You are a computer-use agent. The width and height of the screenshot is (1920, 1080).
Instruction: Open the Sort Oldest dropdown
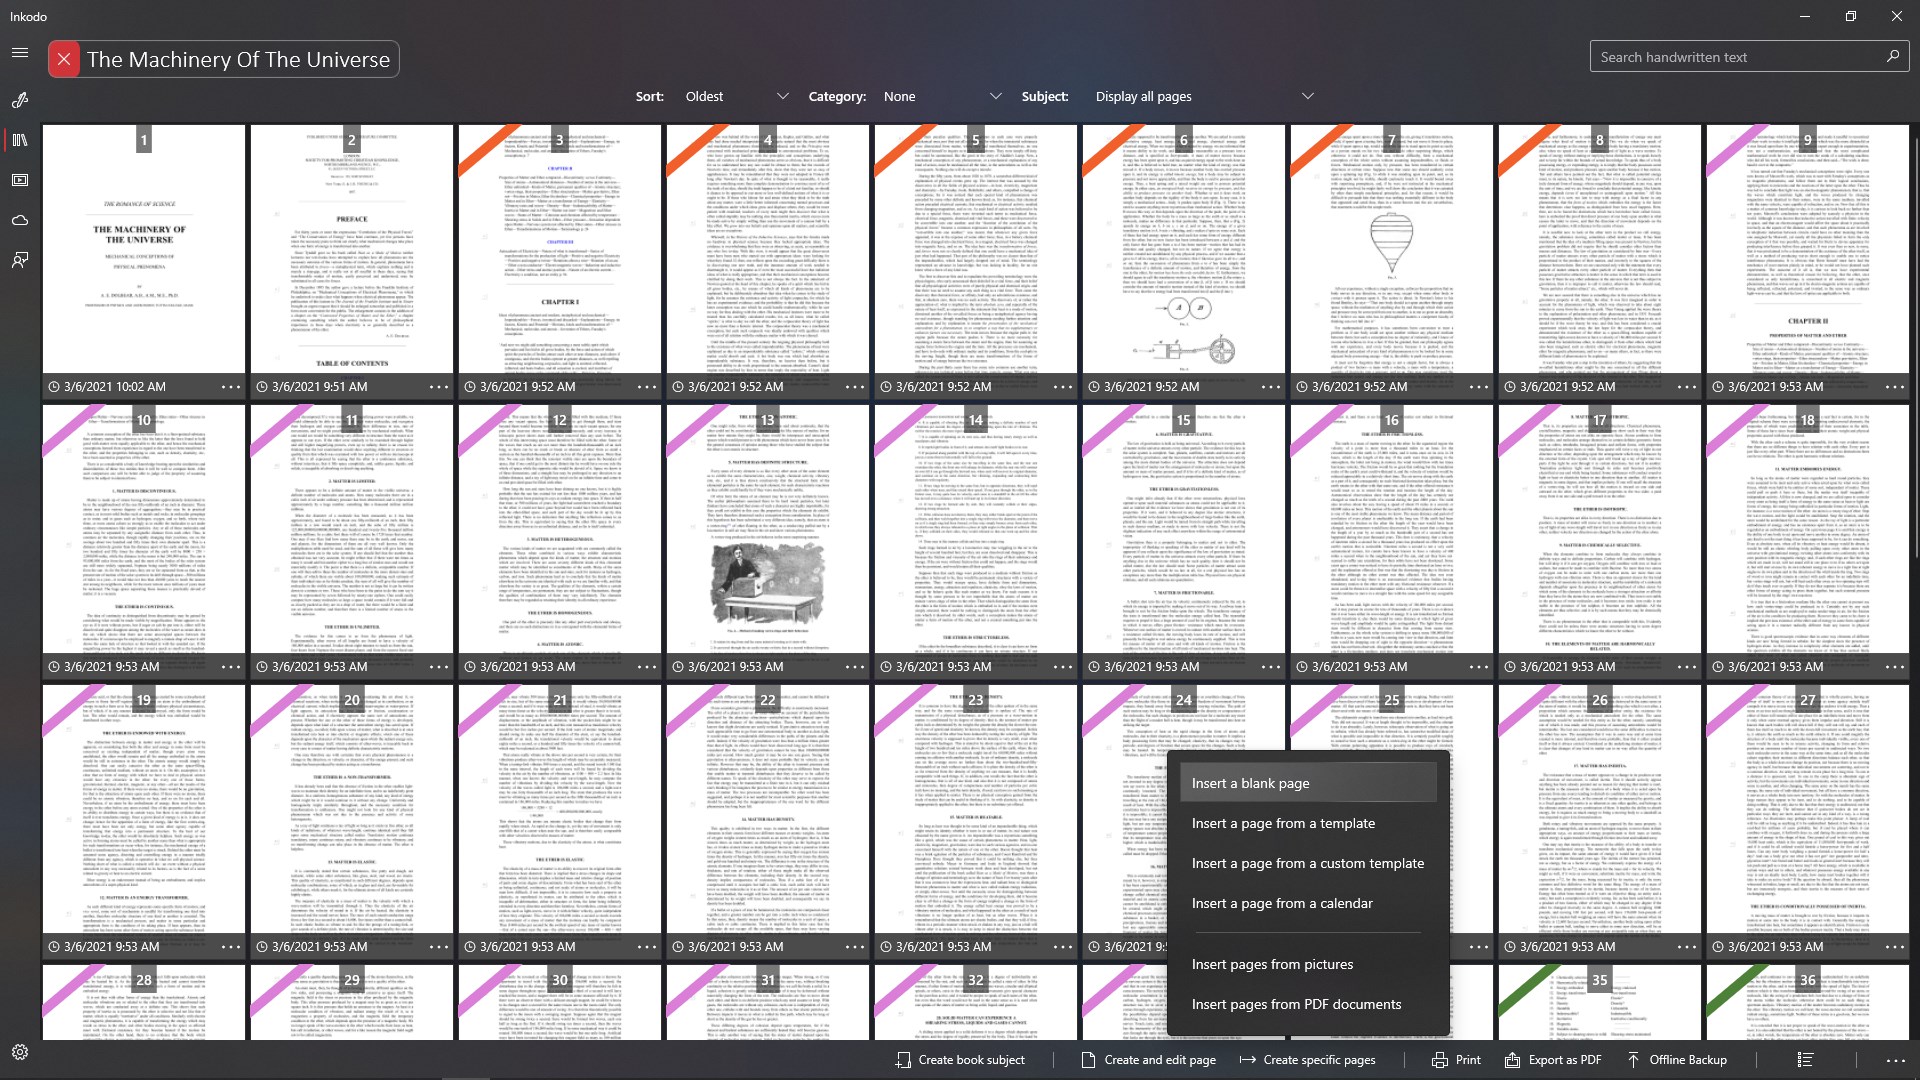pos(736,96)
